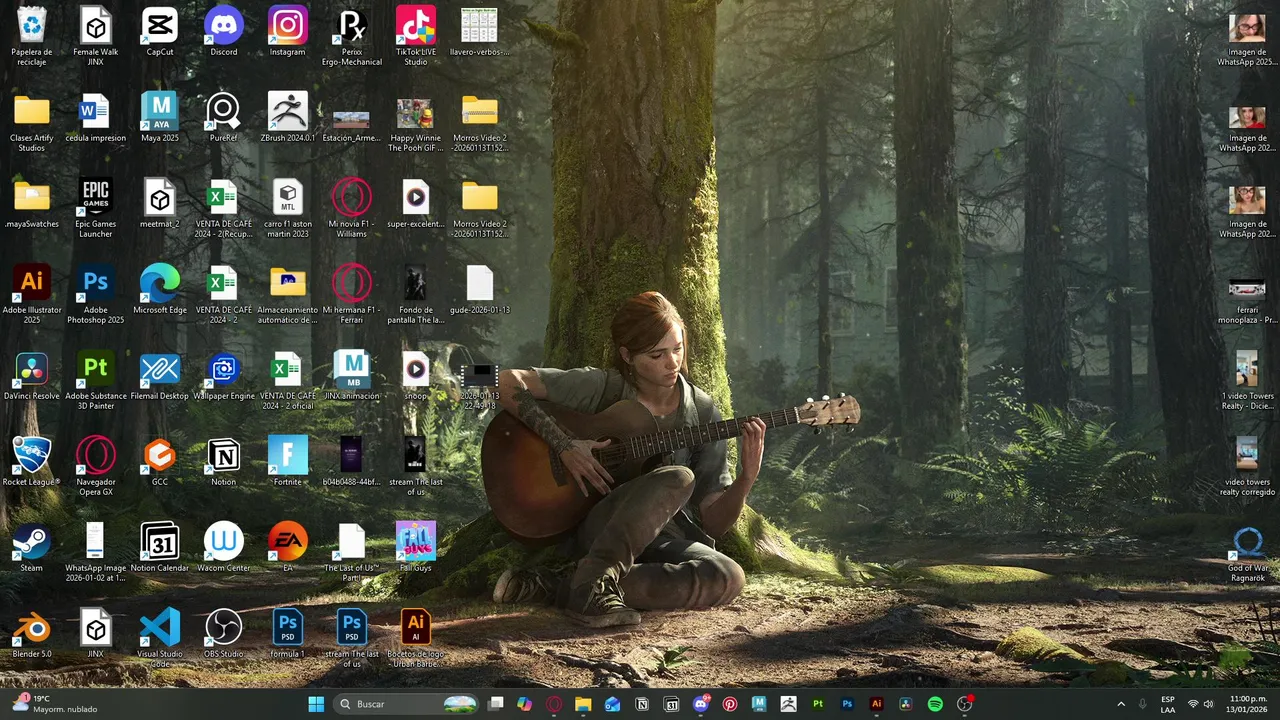Launch the Navegador Opera GX desktop shortcut
Image resolution: width=1280 pixels, height=720 pixels.
pos(96,466)
